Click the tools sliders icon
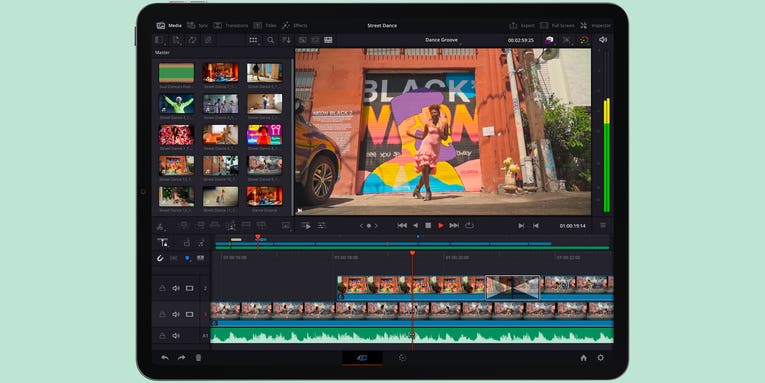Viewport: 765px width, 383px height. click(322, 225)
